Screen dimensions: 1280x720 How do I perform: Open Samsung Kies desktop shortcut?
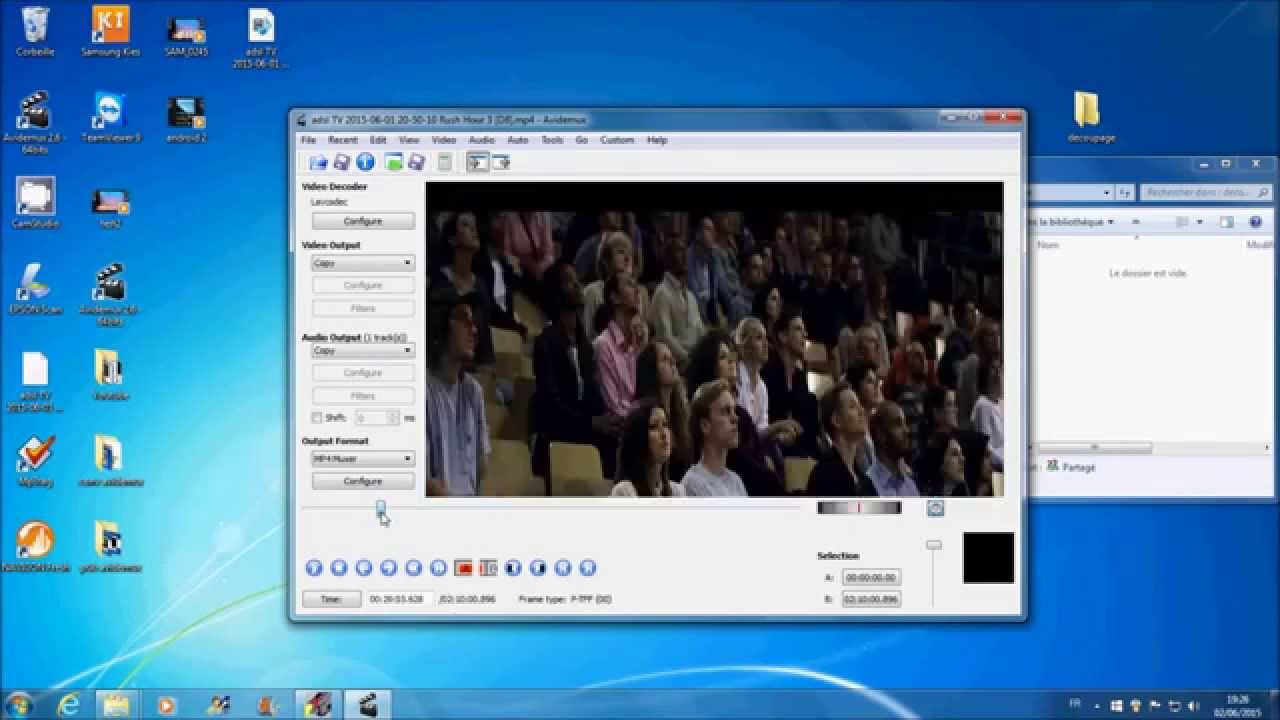[110, 32]
